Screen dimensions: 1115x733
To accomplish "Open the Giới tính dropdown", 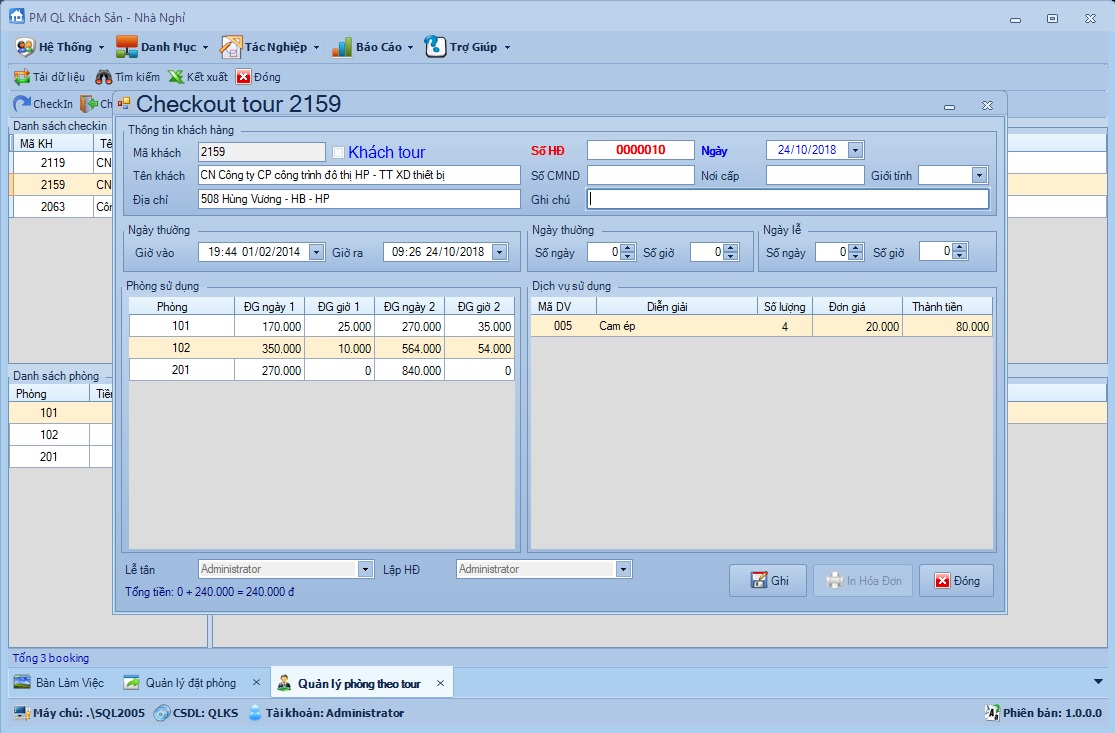I will coord(979,175).
